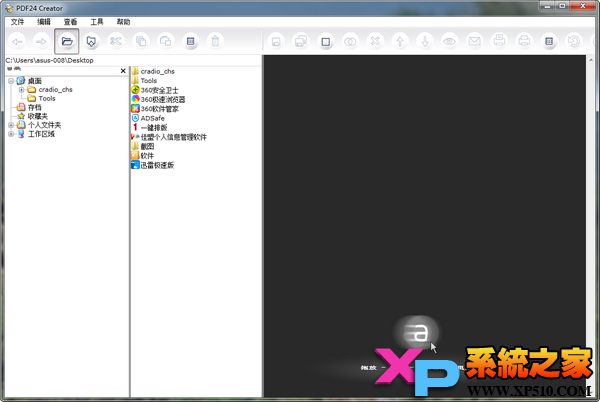Select 截图 folder in file list
Image resolution: width=600 pixels, height=402 pixels.
coord(143,146)
